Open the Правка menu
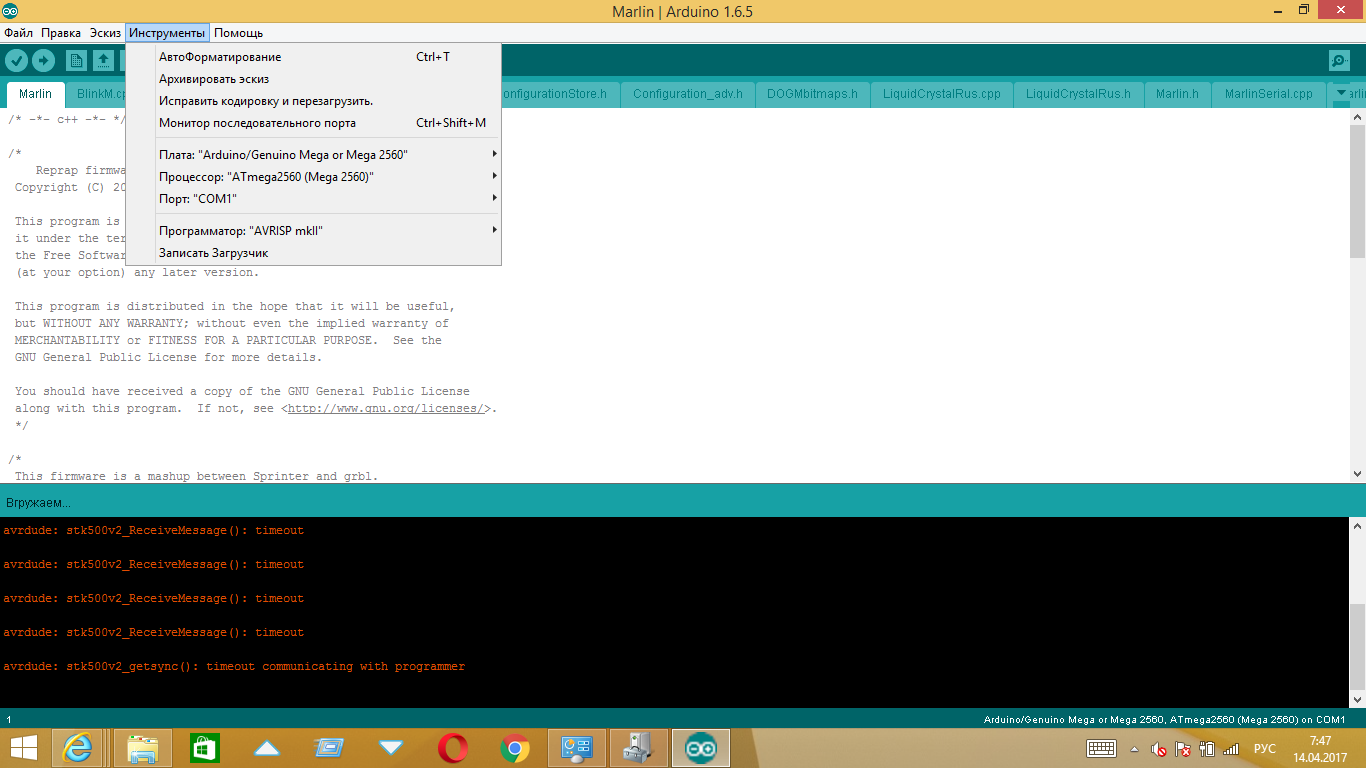Screen dimensions: 1366x768 61,33
